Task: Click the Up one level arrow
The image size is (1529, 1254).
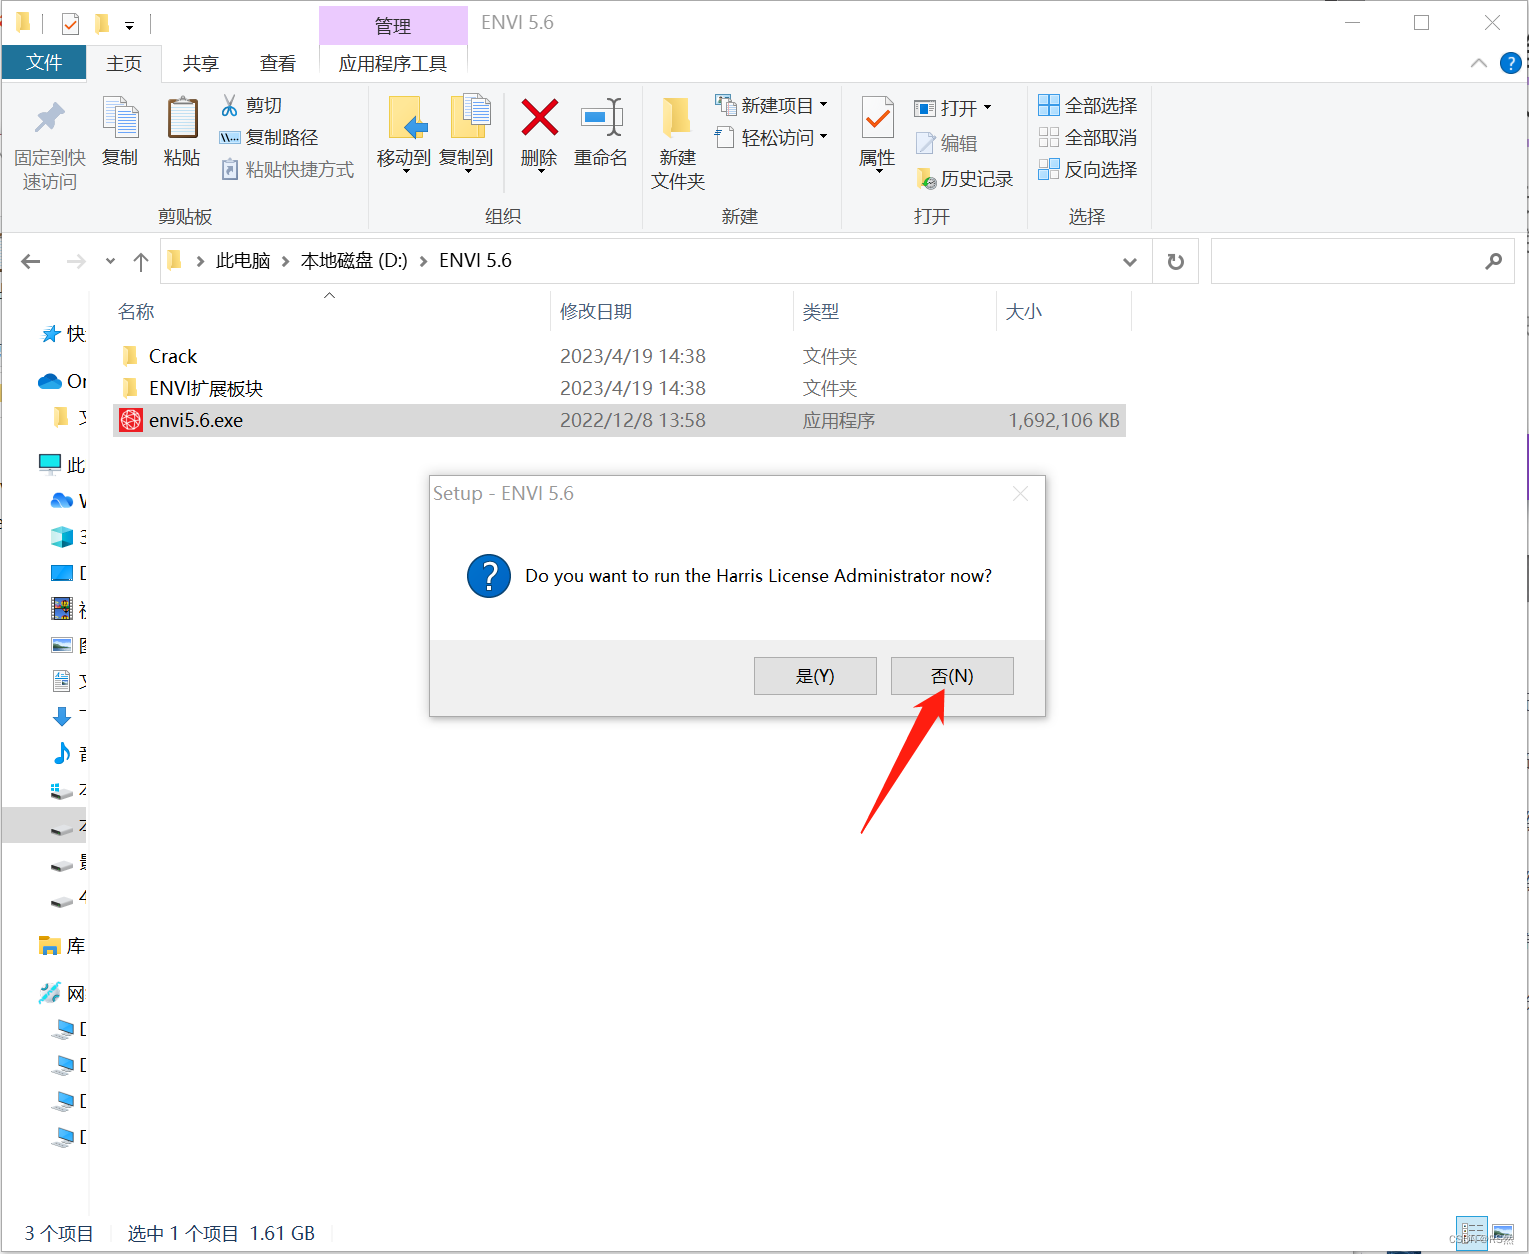Action: click(x=141, y=261)
